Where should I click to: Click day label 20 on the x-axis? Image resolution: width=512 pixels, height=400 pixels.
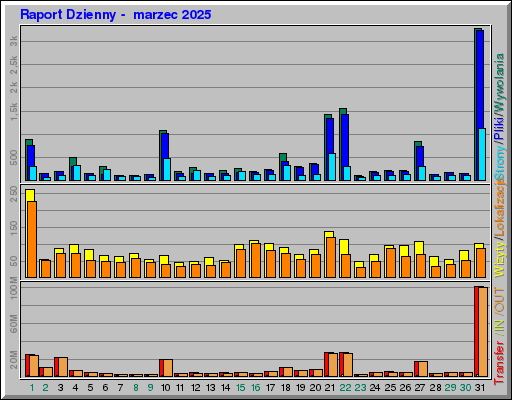(x=316, y=388)
